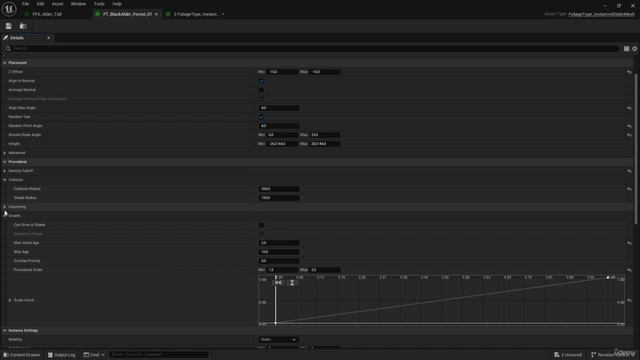Click Align Max Angle value field

[x=279, y=108]
